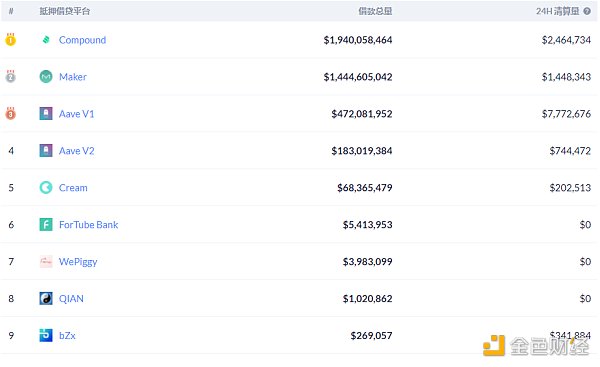Click the Aave V1 logo icon

(46, 114)
